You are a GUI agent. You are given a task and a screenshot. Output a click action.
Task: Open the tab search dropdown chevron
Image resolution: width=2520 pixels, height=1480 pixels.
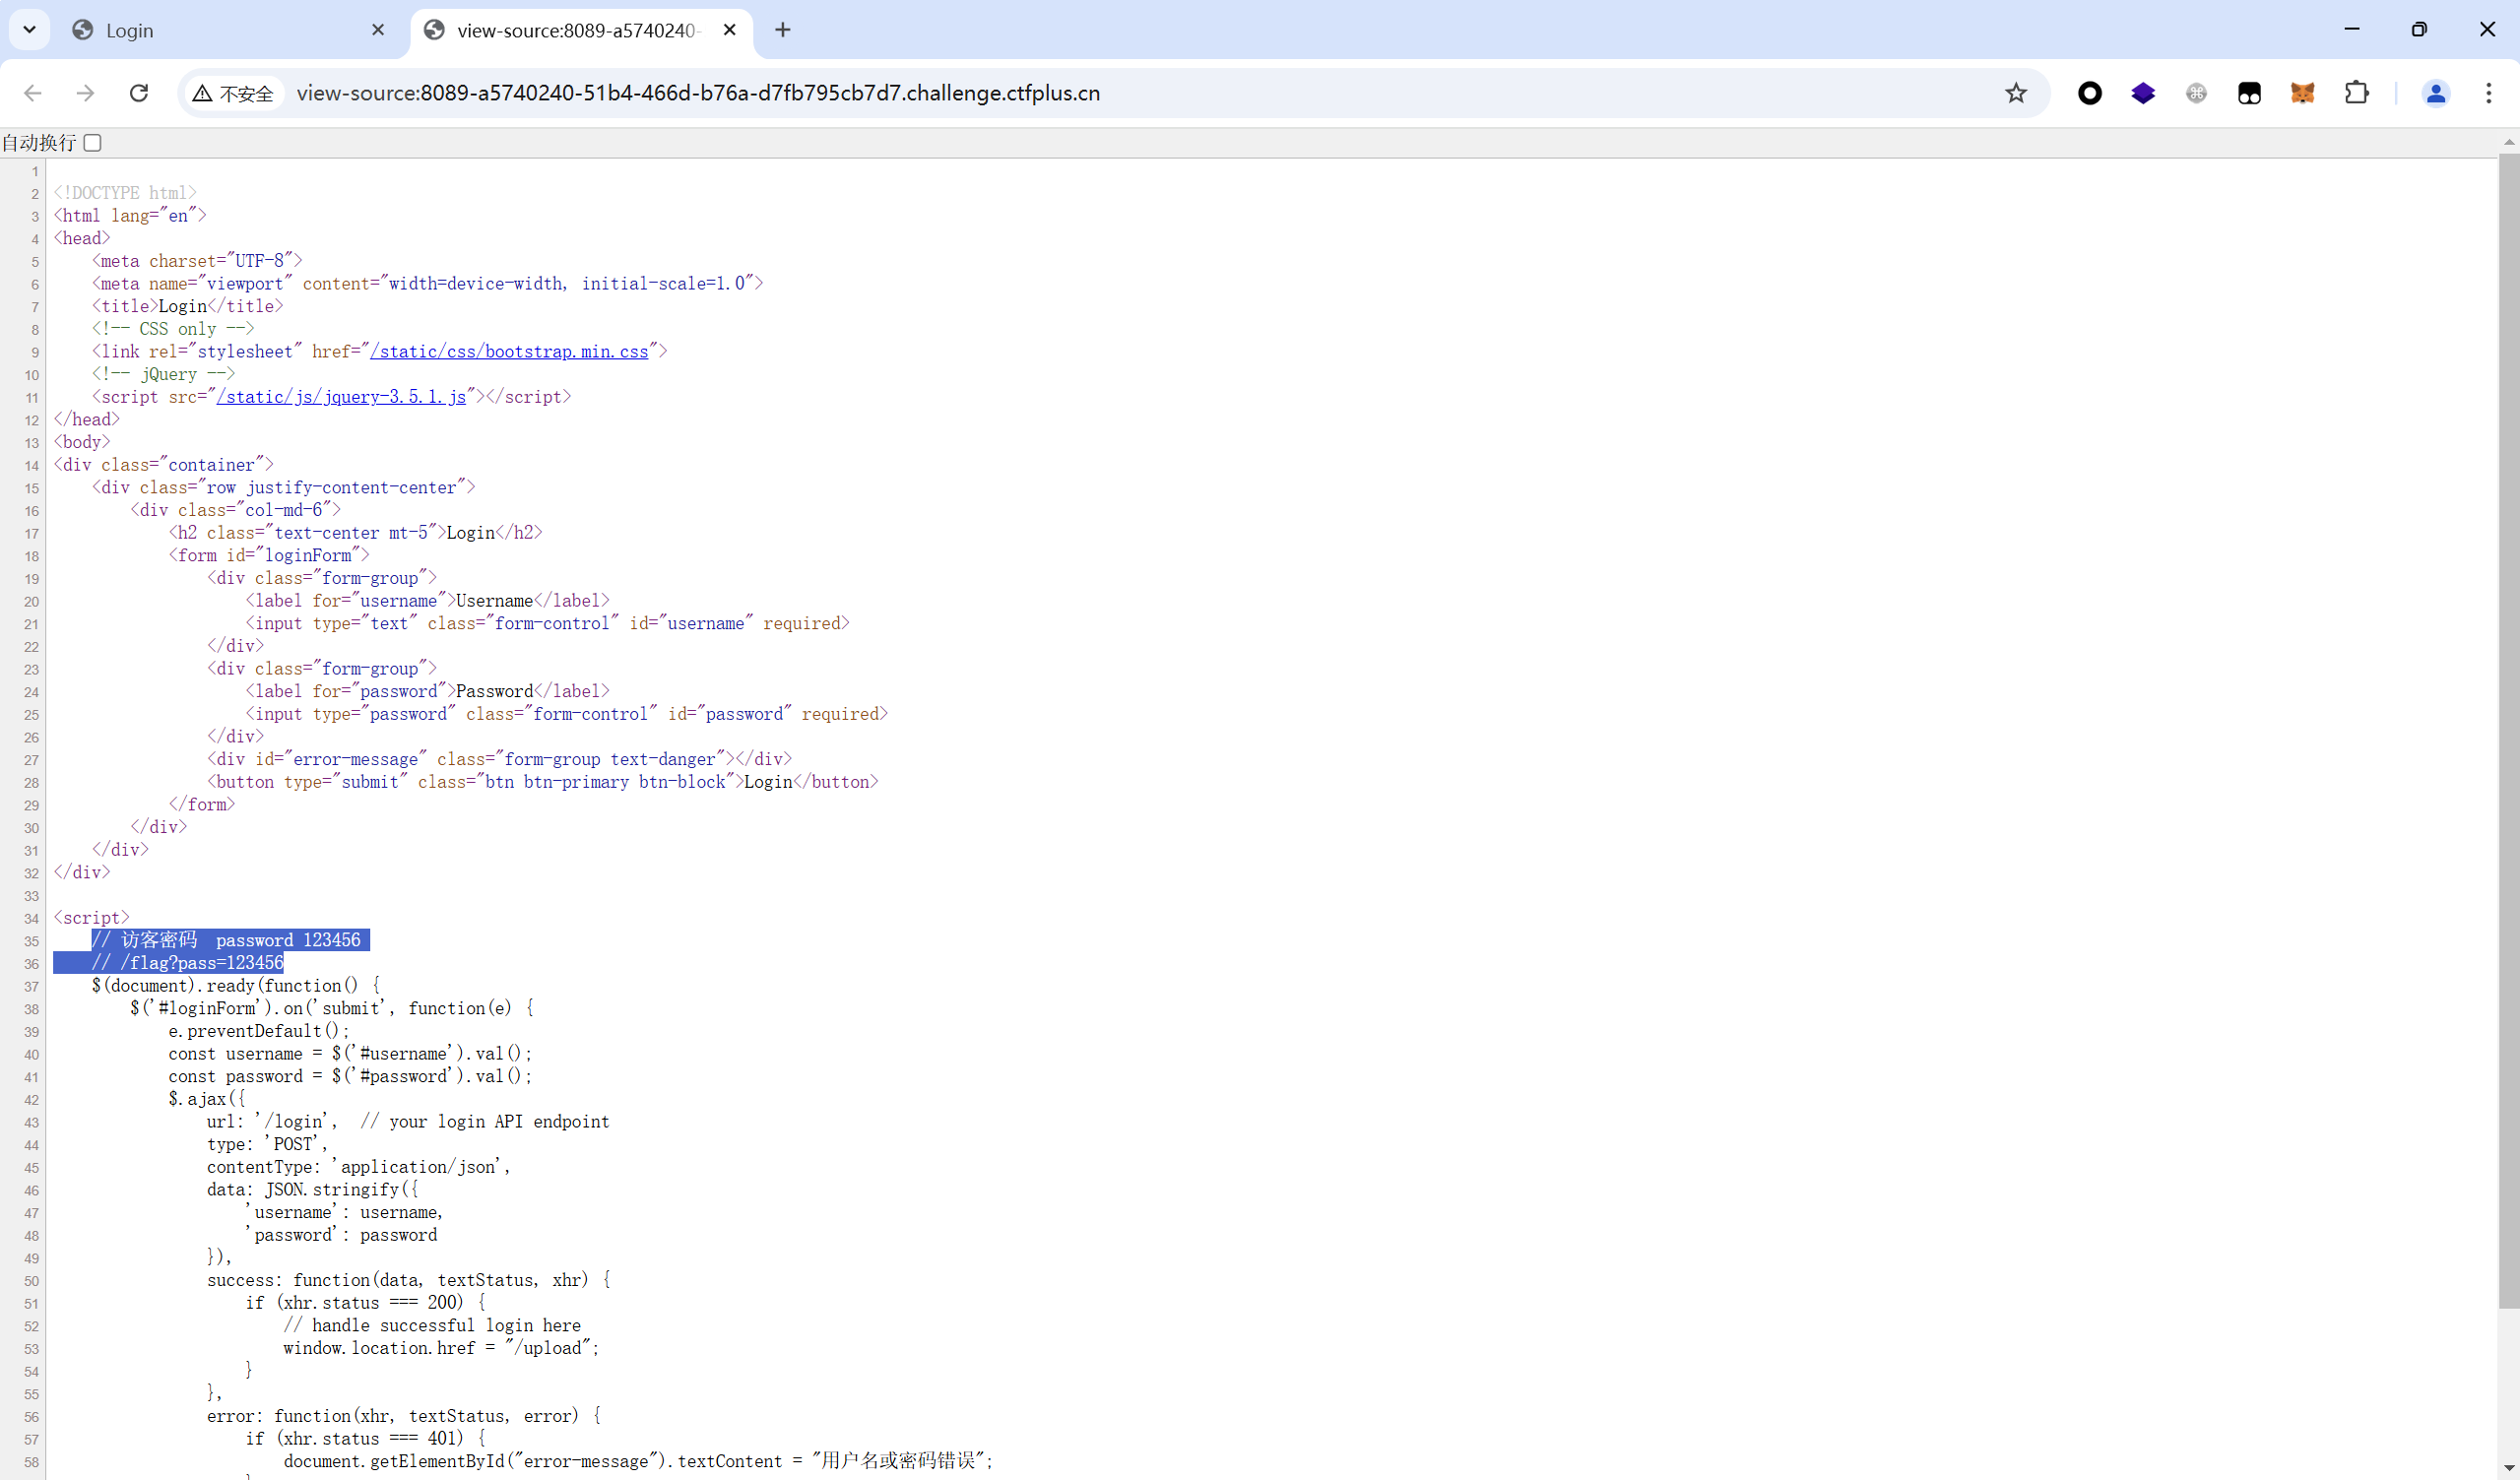[x=29, y=30]
